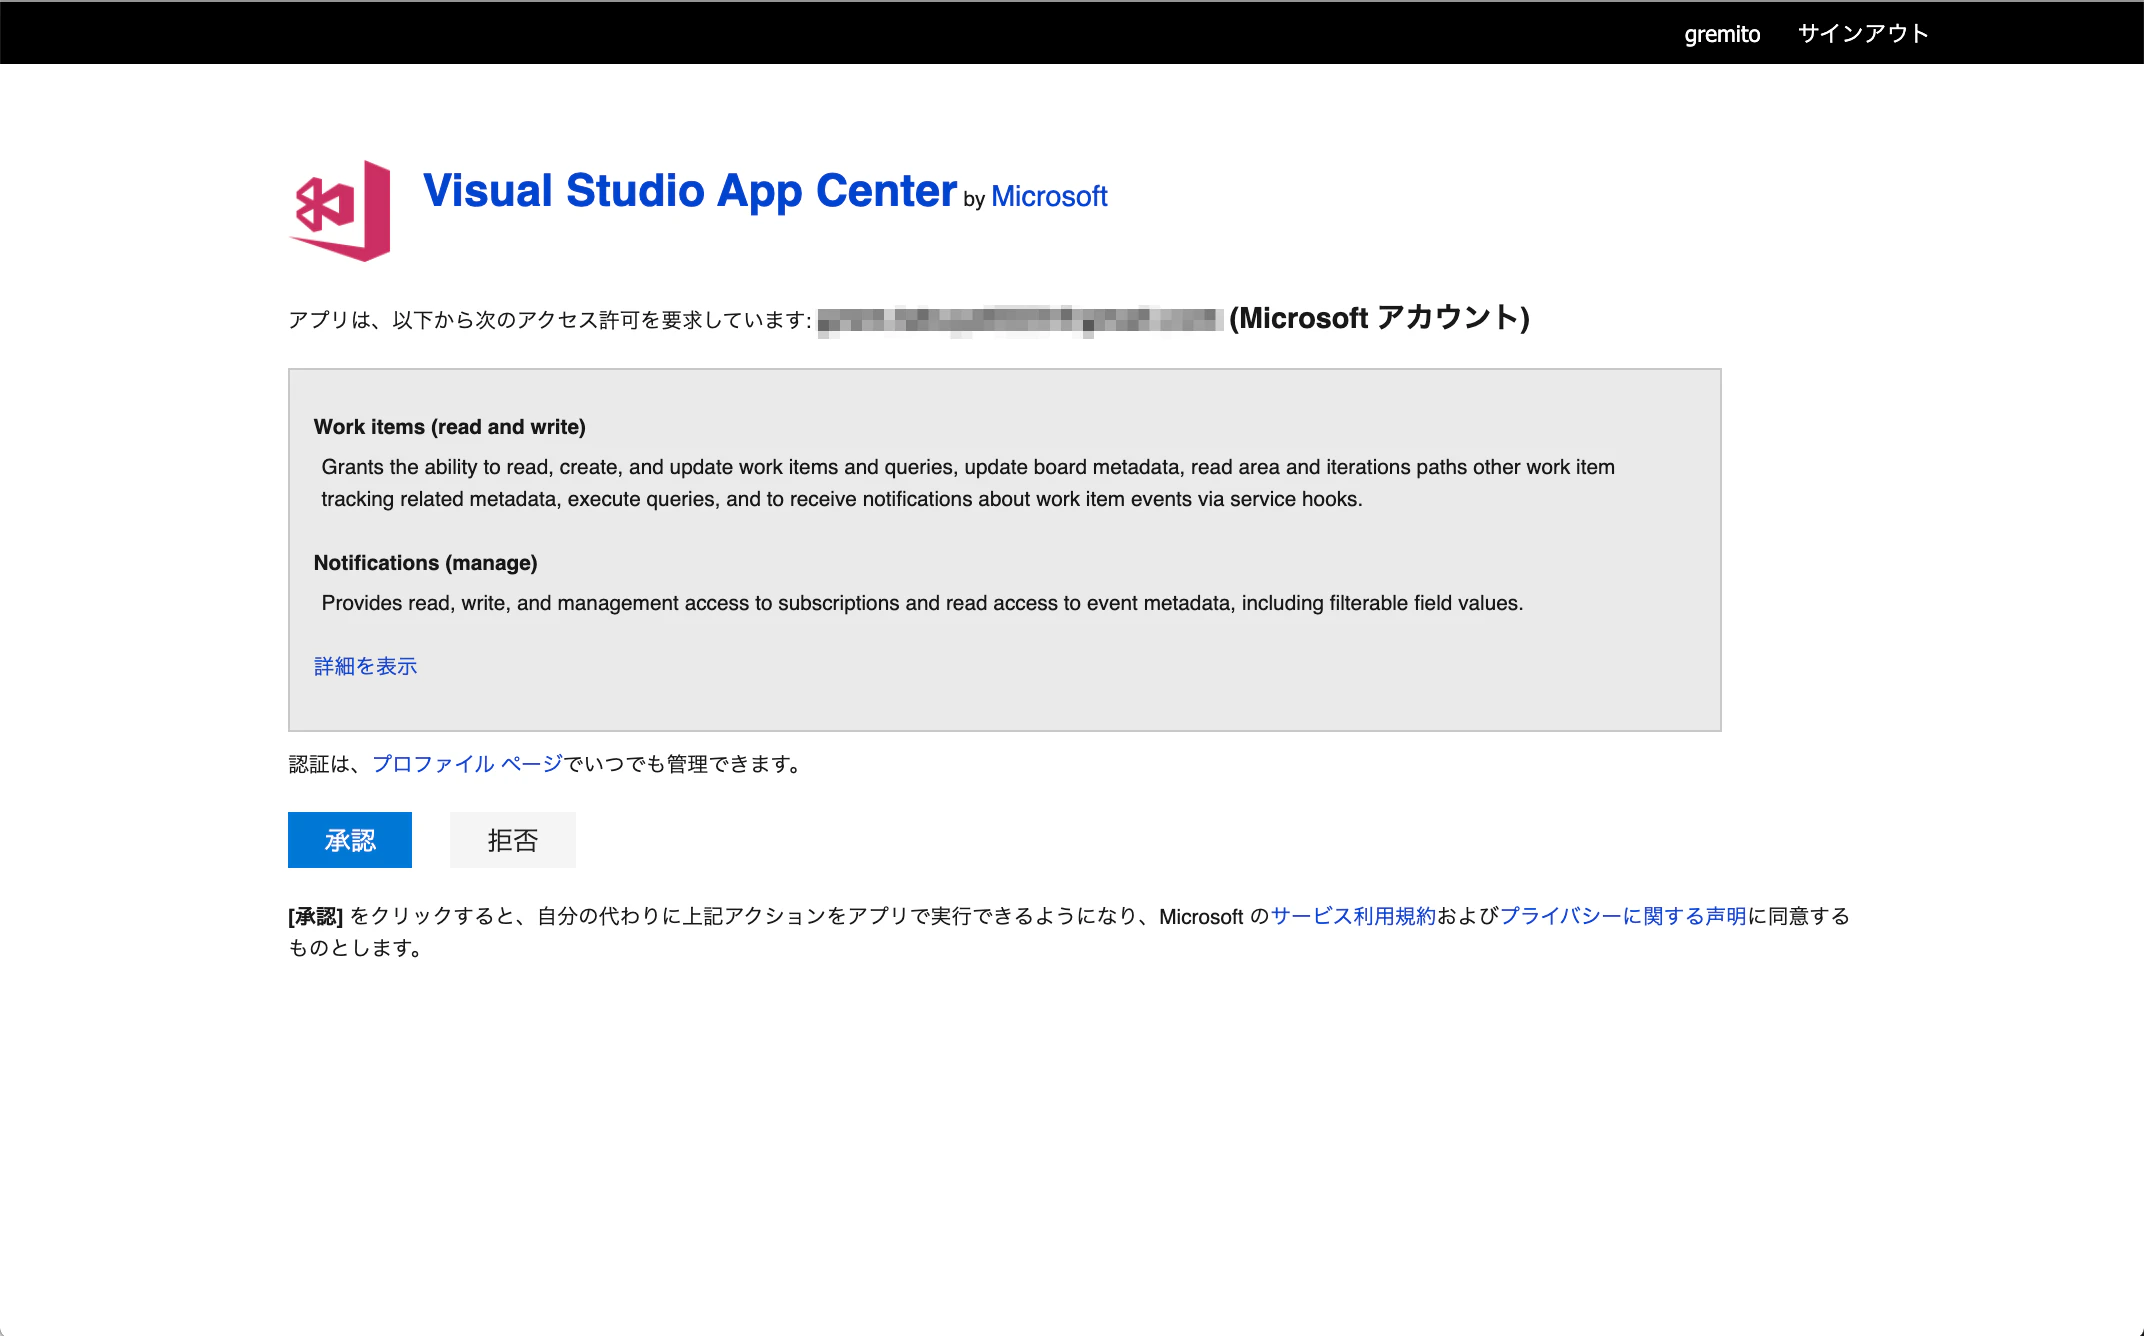The width and height of the screenshot is (2144, 1336).
Task: Open the Microsoft publisher link
Action: [1049, 196]
